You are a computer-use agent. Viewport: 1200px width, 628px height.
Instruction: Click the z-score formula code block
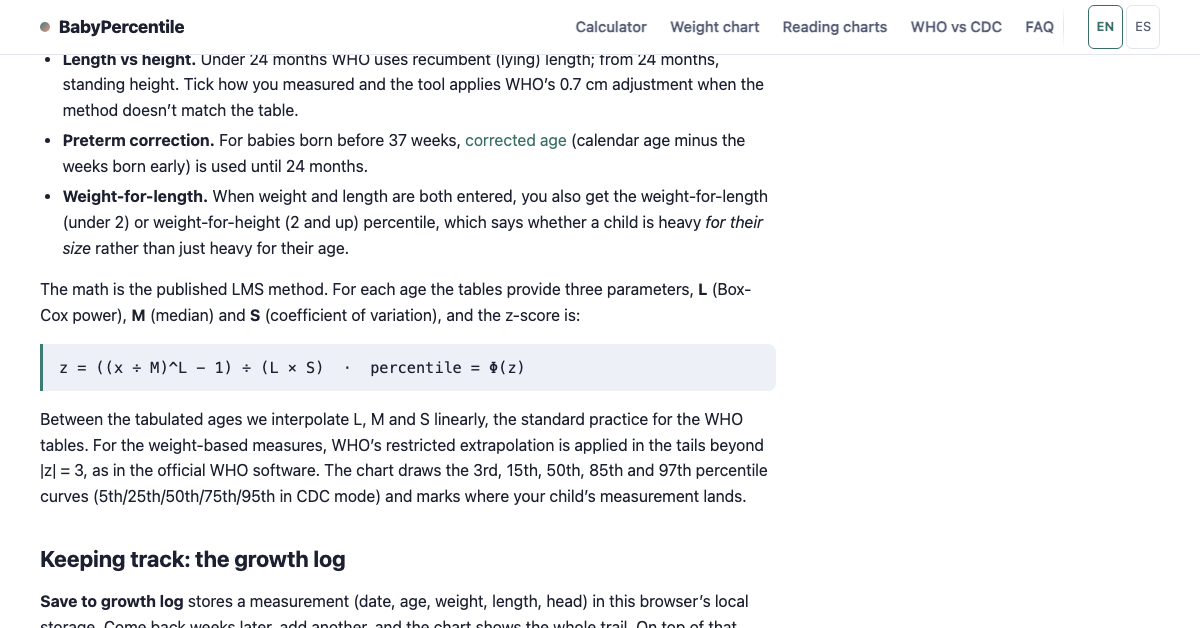coord(408,367)
